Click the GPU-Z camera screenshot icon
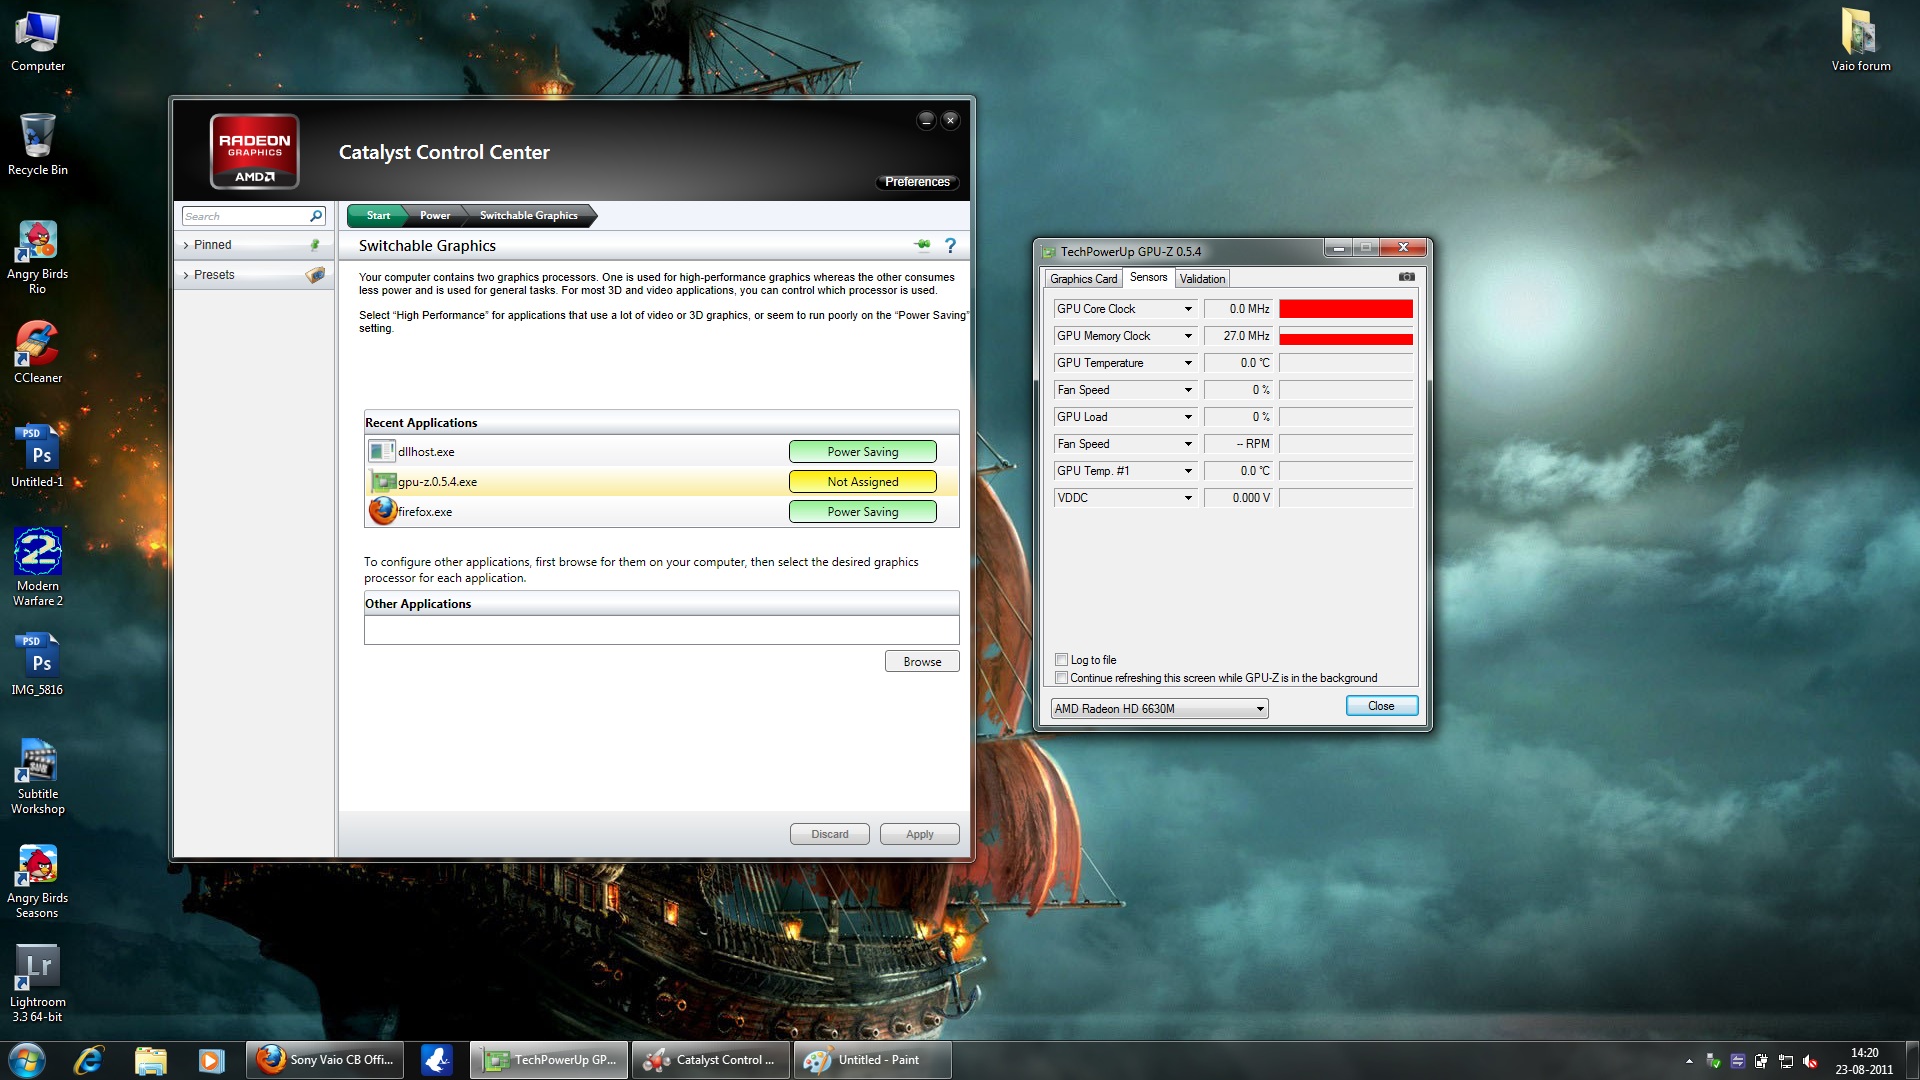 pyautogui.click(x=1406, y=277)
